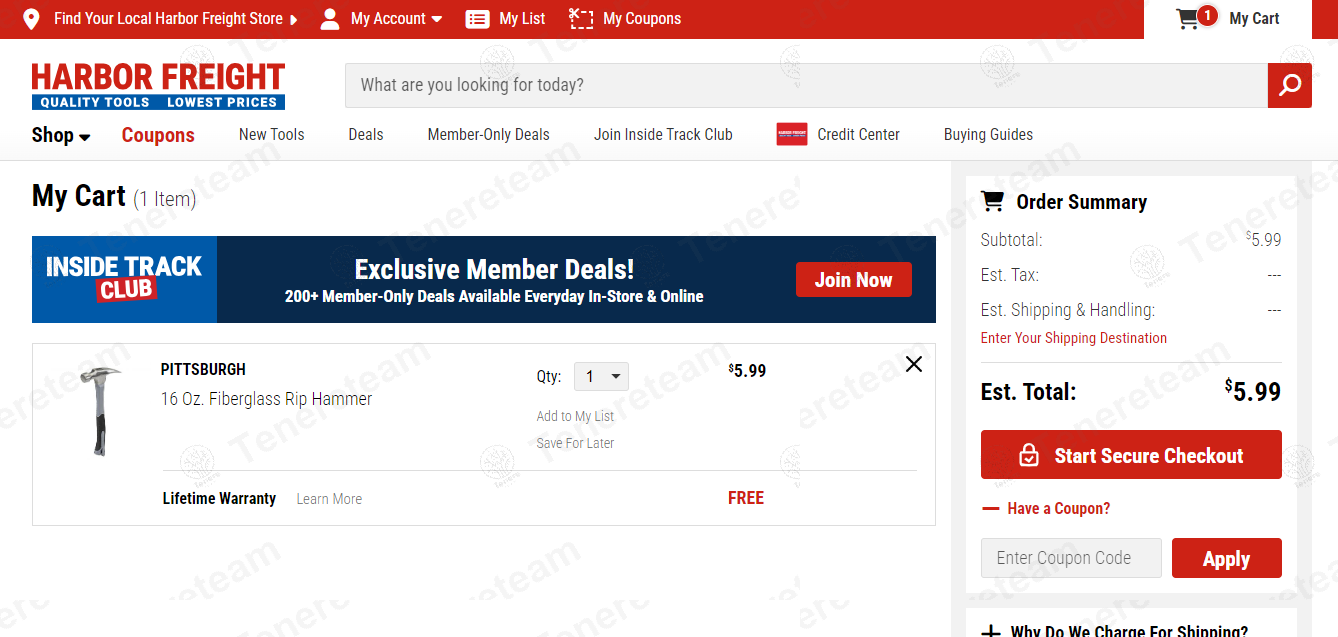Click the Enter Coupon Code field
The width and height of the screenshot is (1338, 637).
(x=1071, y=558)
